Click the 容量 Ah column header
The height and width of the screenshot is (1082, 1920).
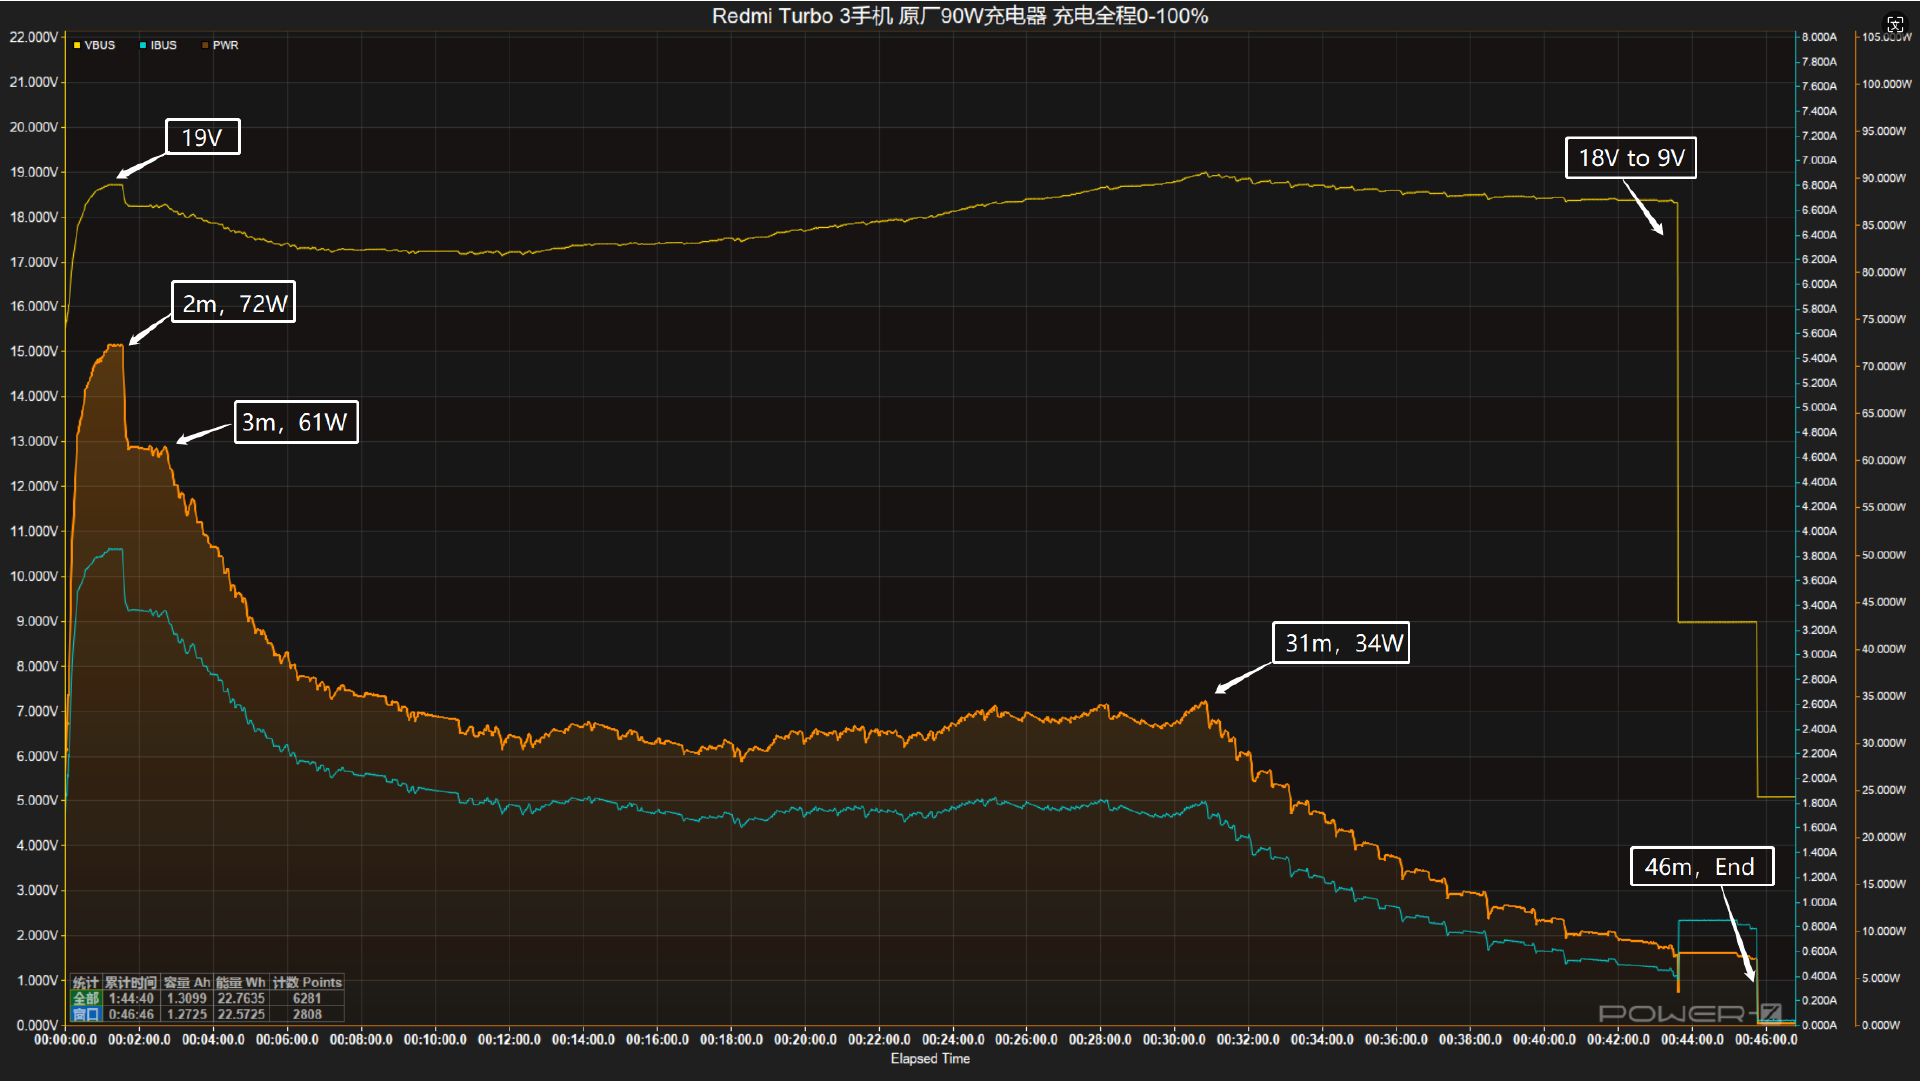[x=187, y=982]
